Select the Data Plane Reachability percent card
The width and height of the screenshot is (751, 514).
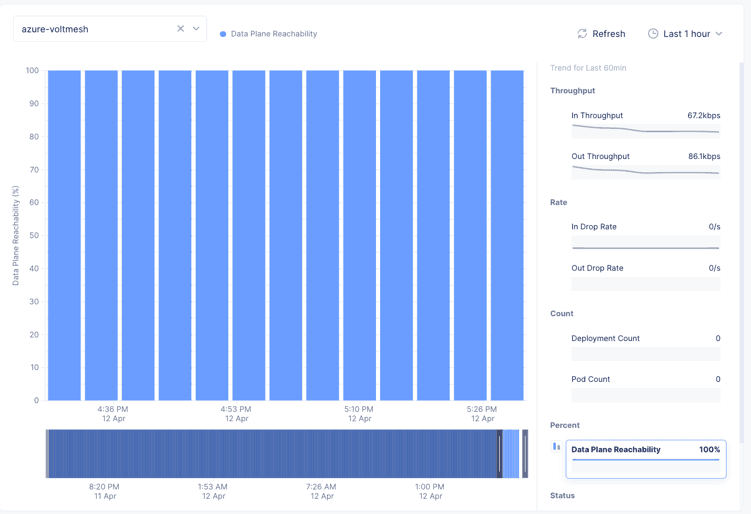point(645,458)
